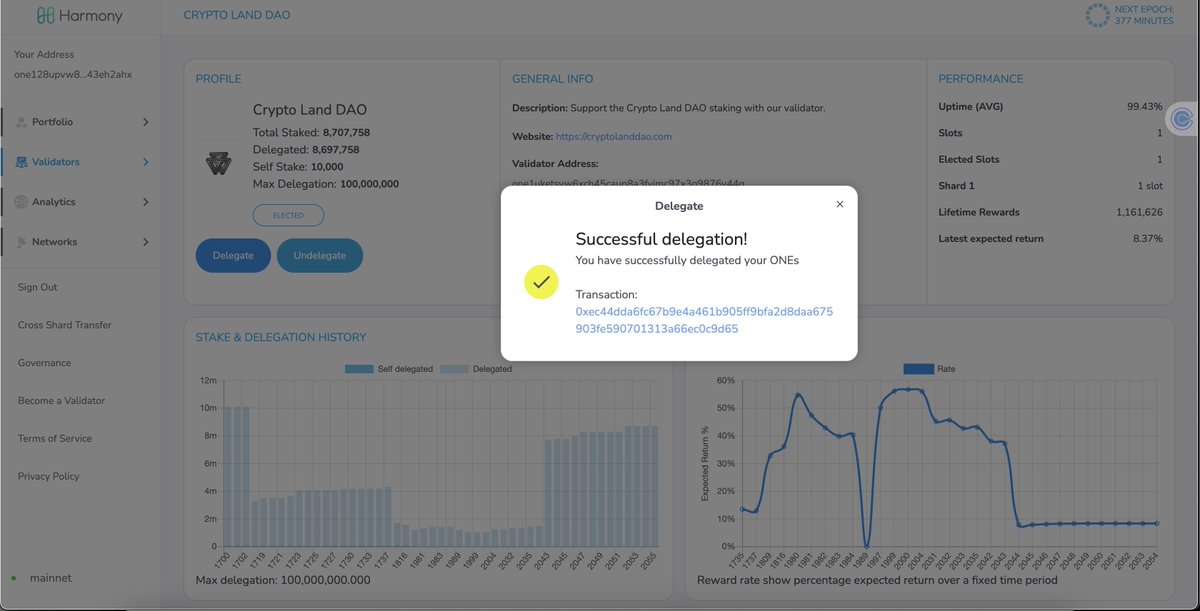Go to the Governance page

(x=45, y=363)
